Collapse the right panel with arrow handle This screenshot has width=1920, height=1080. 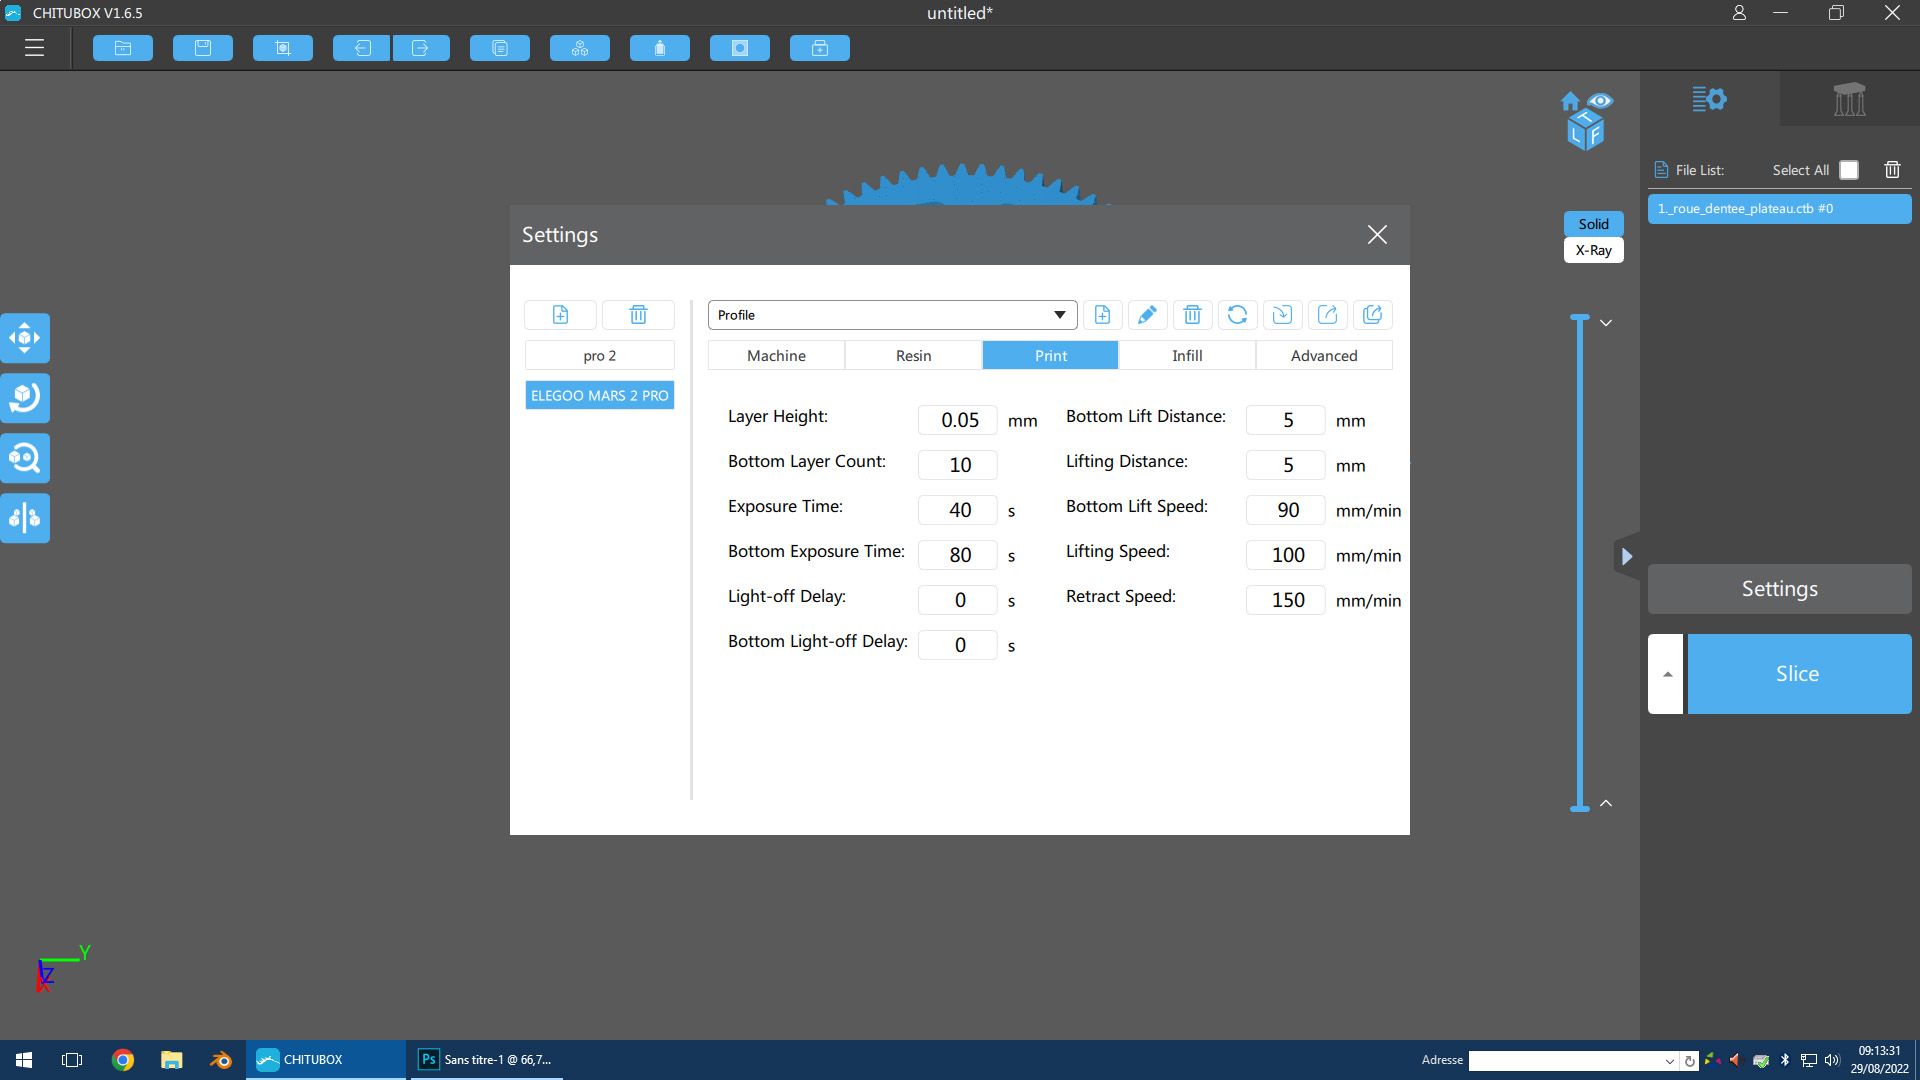coord(1626,557)
